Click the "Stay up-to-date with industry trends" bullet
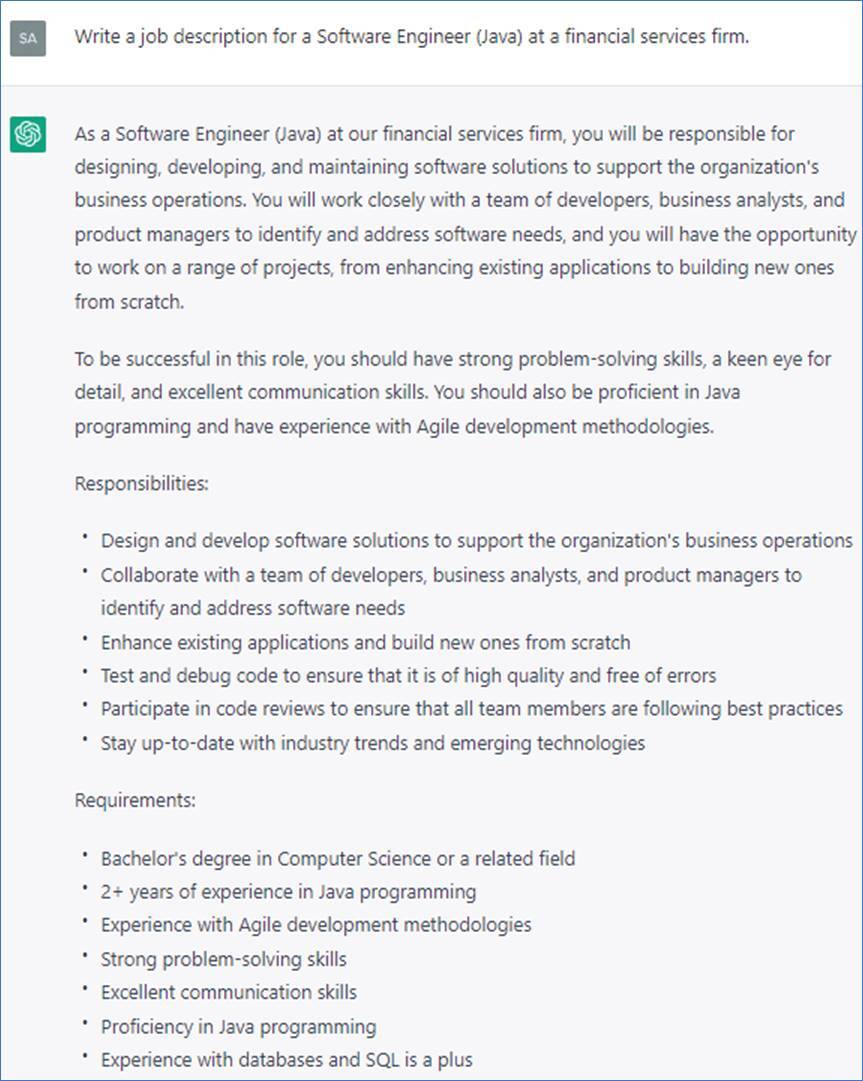This screenshot has width=863, height=1081. coord(372,743)
